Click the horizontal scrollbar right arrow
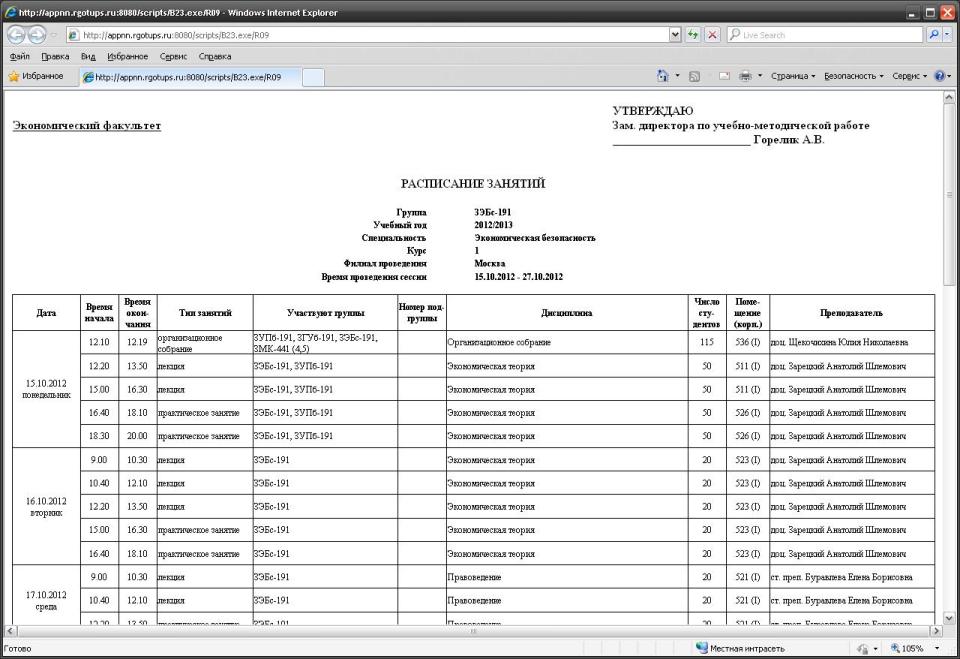The height and width of the screenshot is (659, 960). [x=936, y=631]
